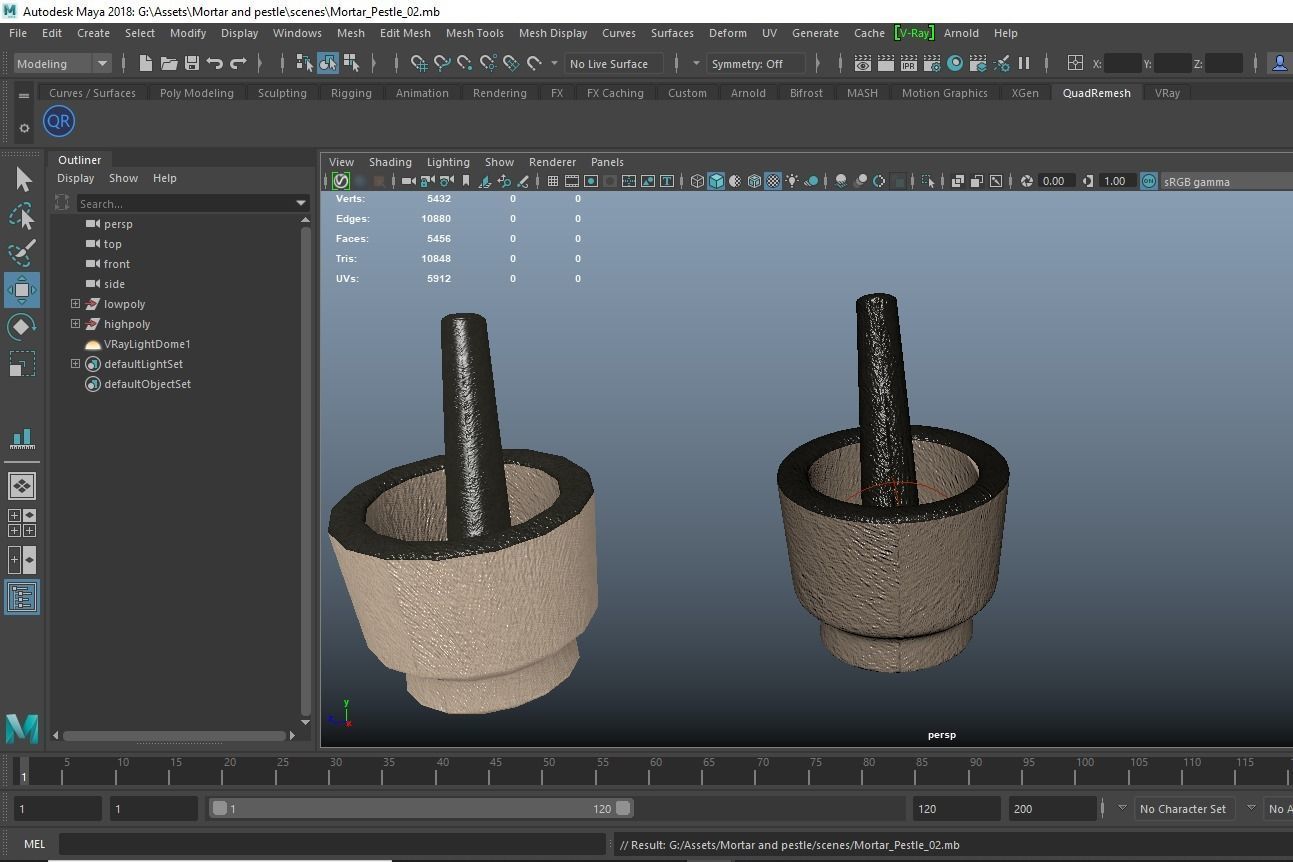Select the Move tool in toolbox
This screenshot has height=862, width=1293.
coord(22,290)
